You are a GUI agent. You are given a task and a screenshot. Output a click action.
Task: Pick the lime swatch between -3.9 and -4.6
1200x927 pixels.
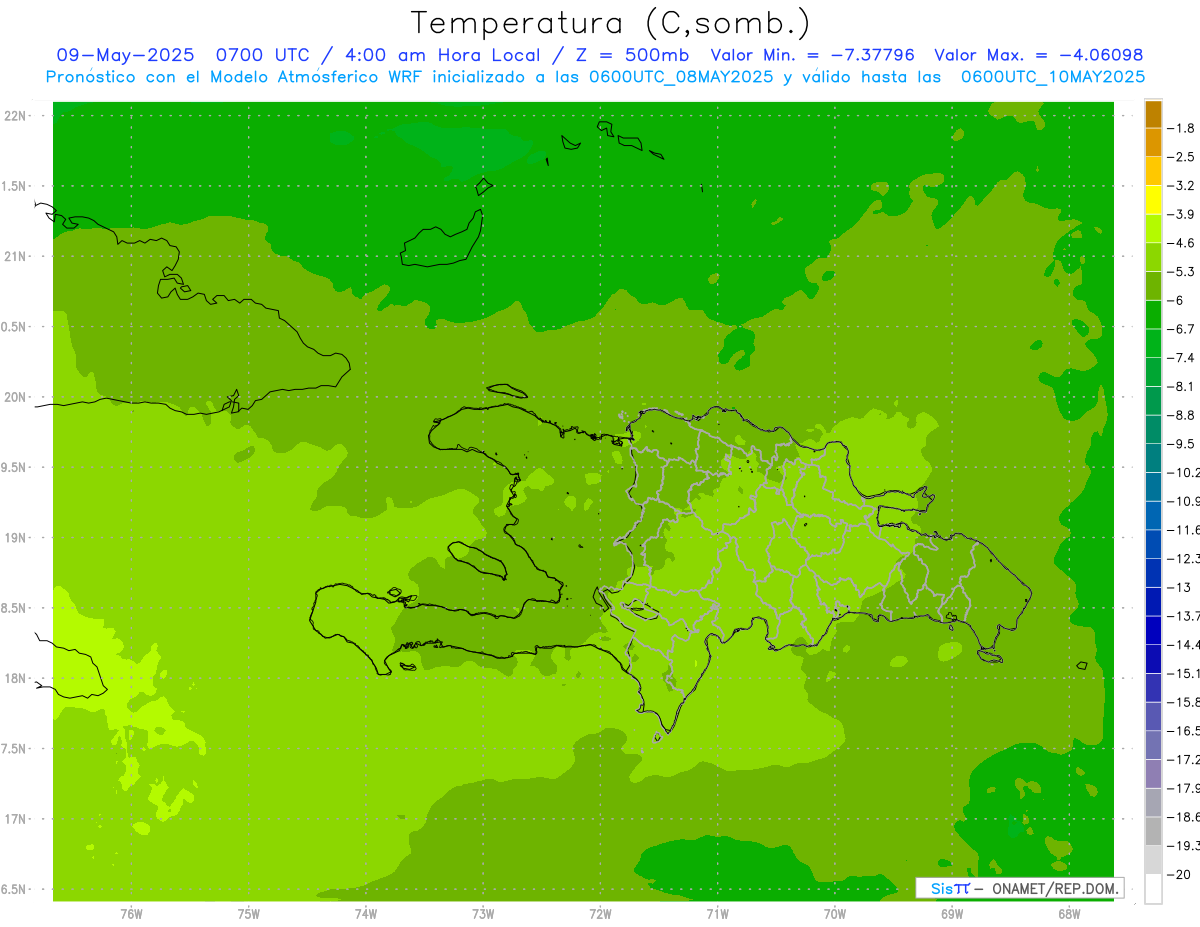[1153, 228]
